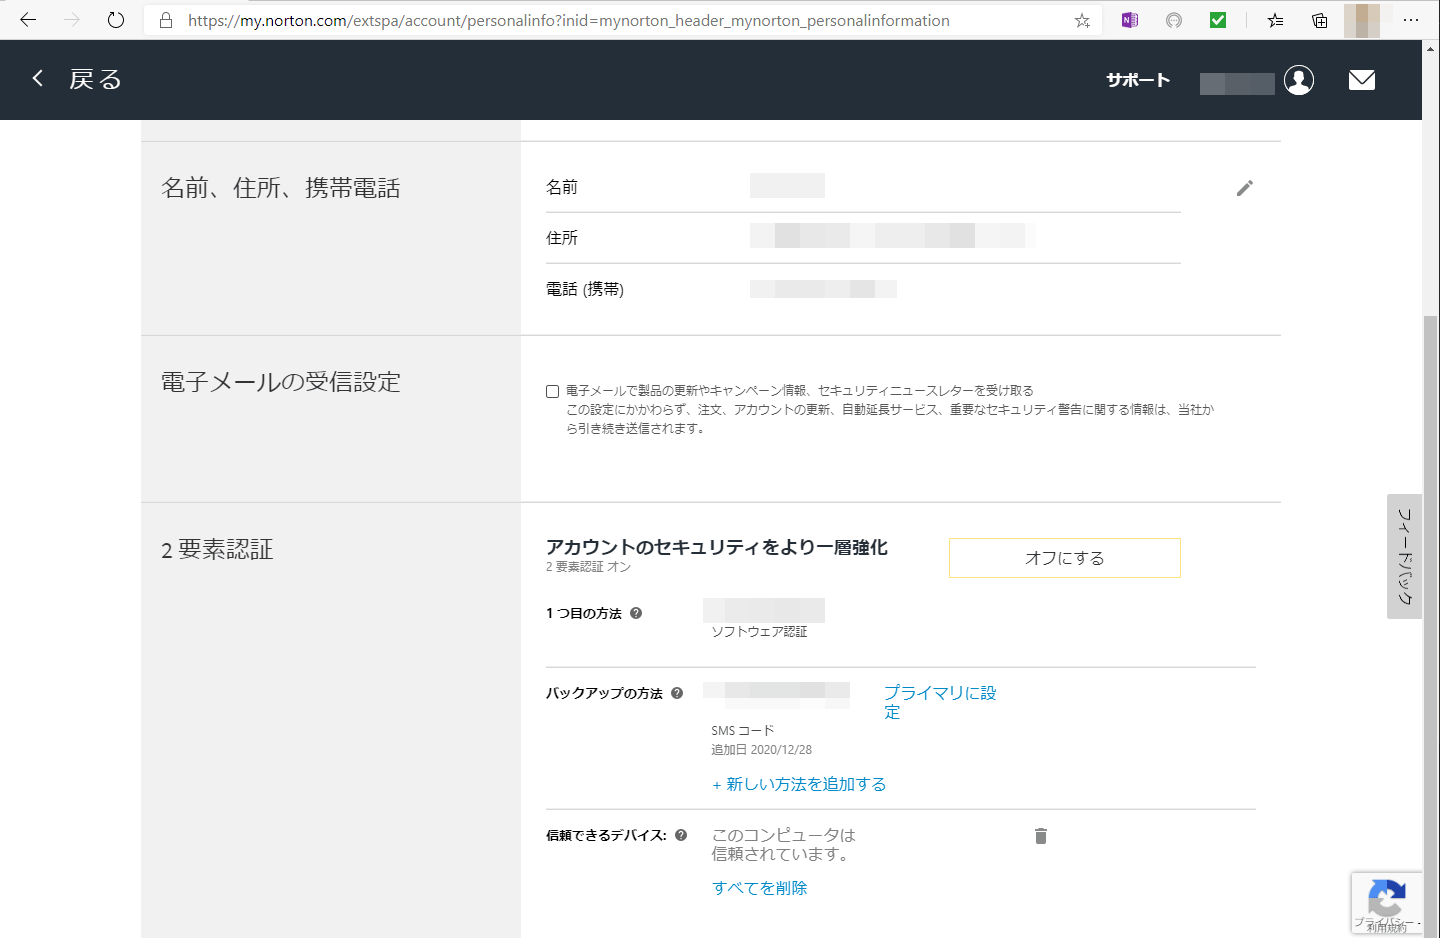Viewport: 1440px width, 938px height.
Task: Click the browser back arrow
Action: click(28, 20)
